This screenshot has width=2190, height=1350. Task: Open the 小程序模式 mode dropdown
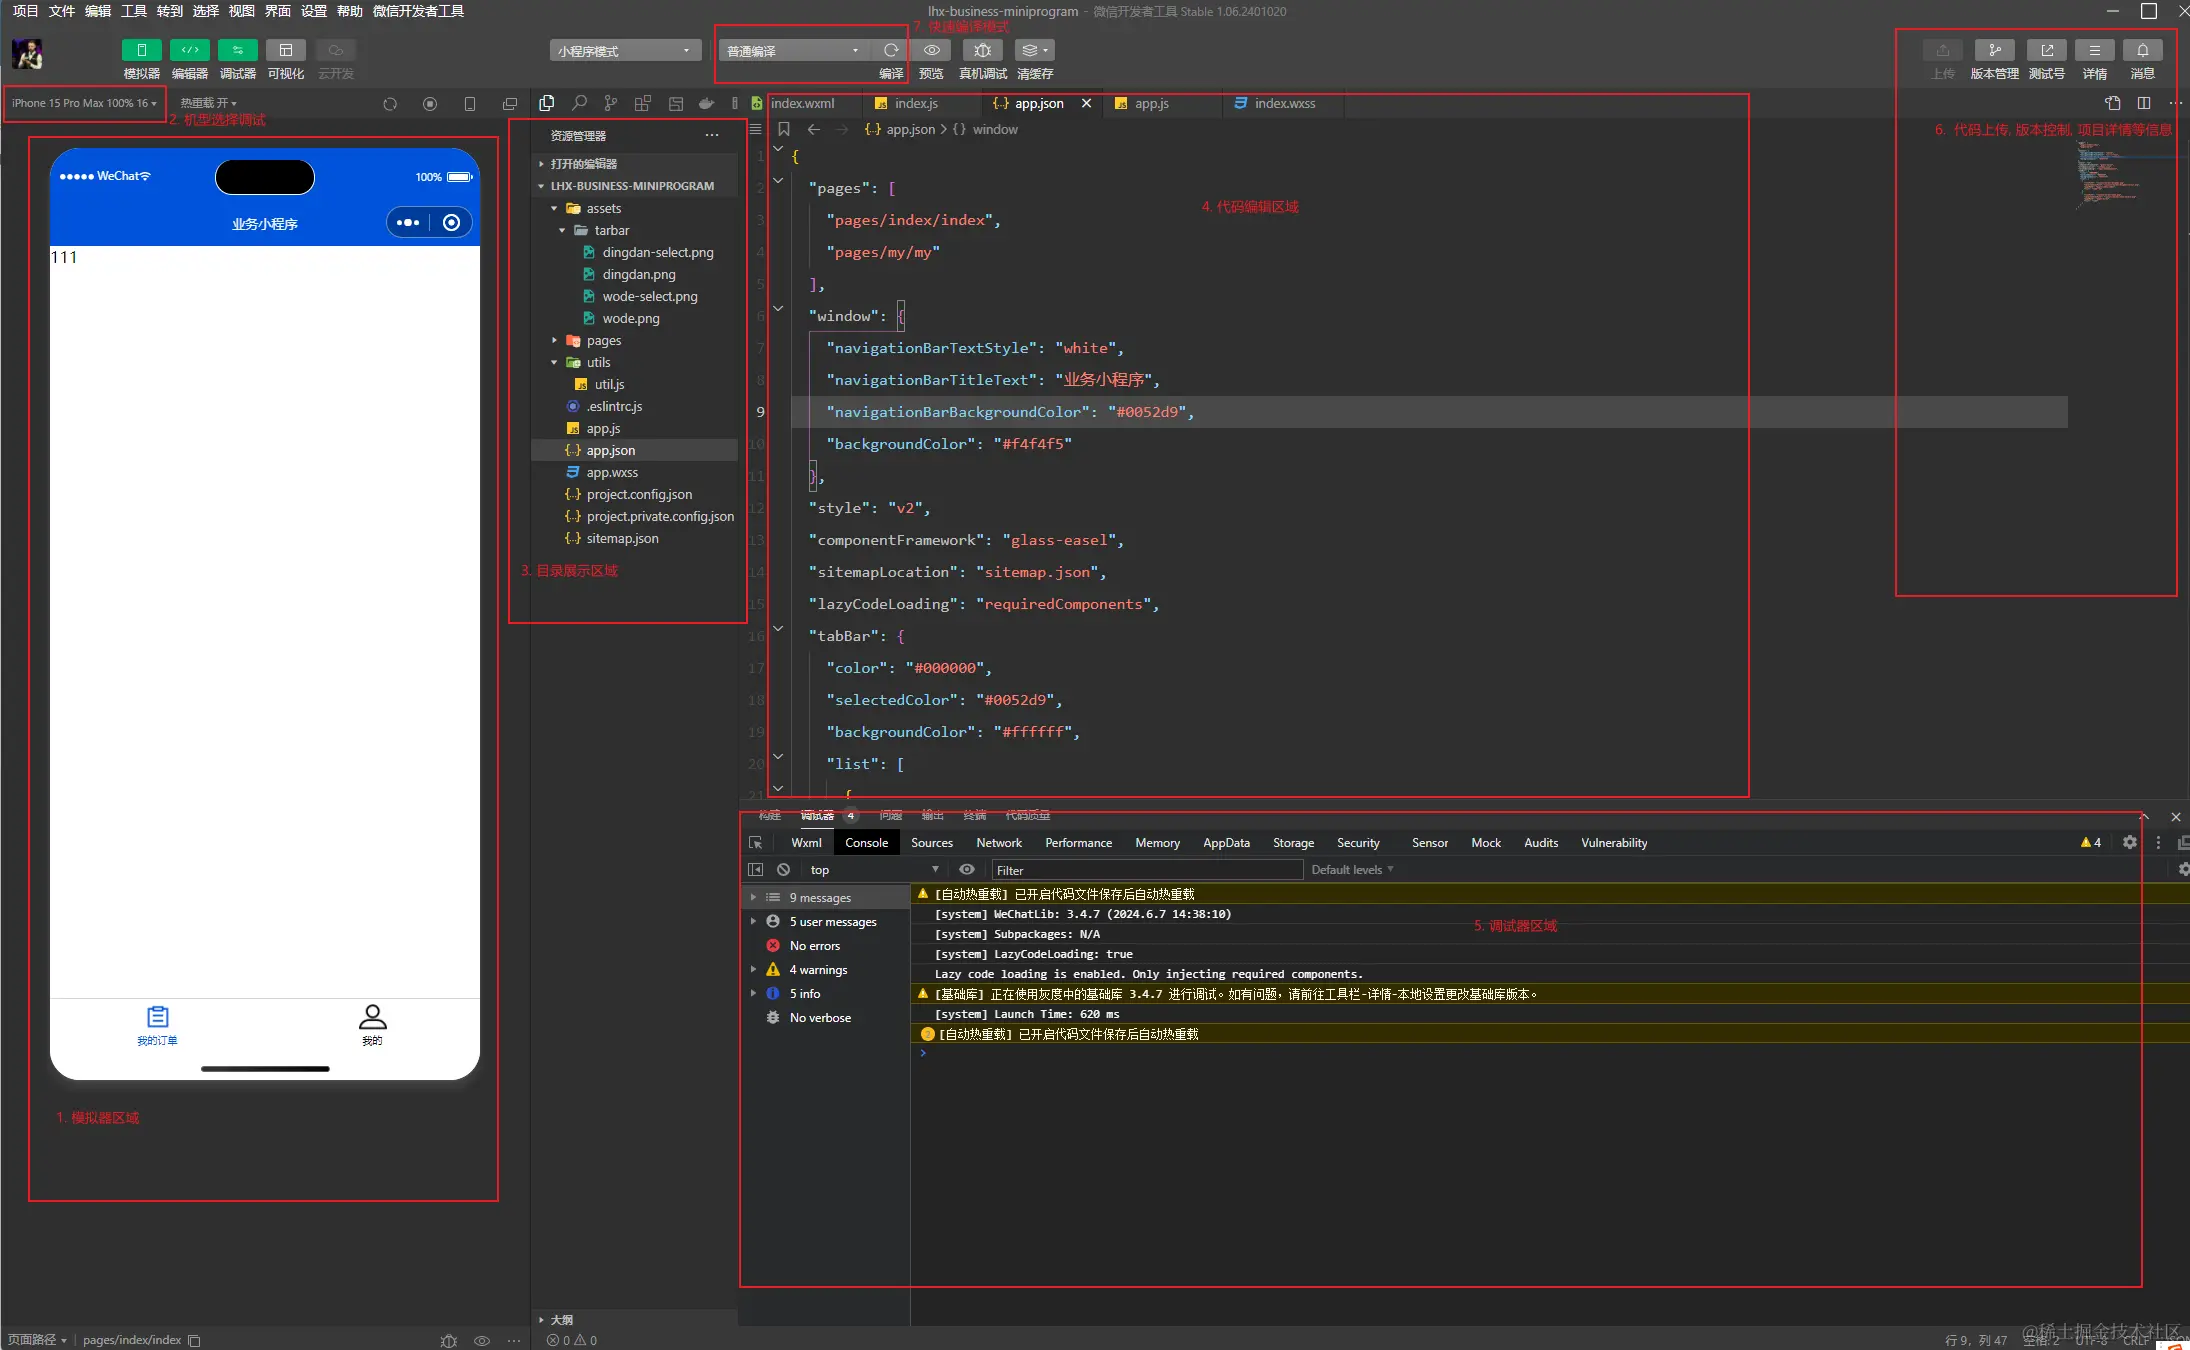tap(625, 51)
